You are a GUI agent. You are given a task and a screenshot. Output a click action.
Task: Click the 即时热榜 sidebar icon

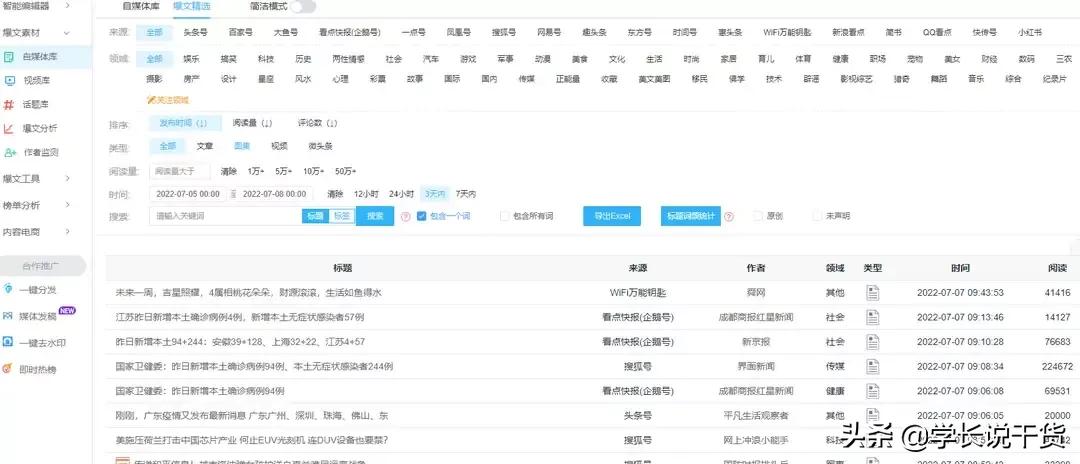coord(8,369)
